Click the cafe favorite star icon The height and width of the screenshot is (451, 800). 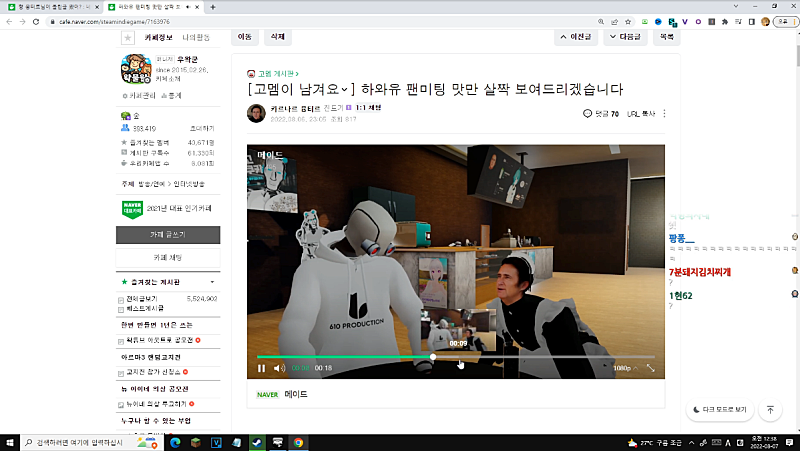[127, 38]
